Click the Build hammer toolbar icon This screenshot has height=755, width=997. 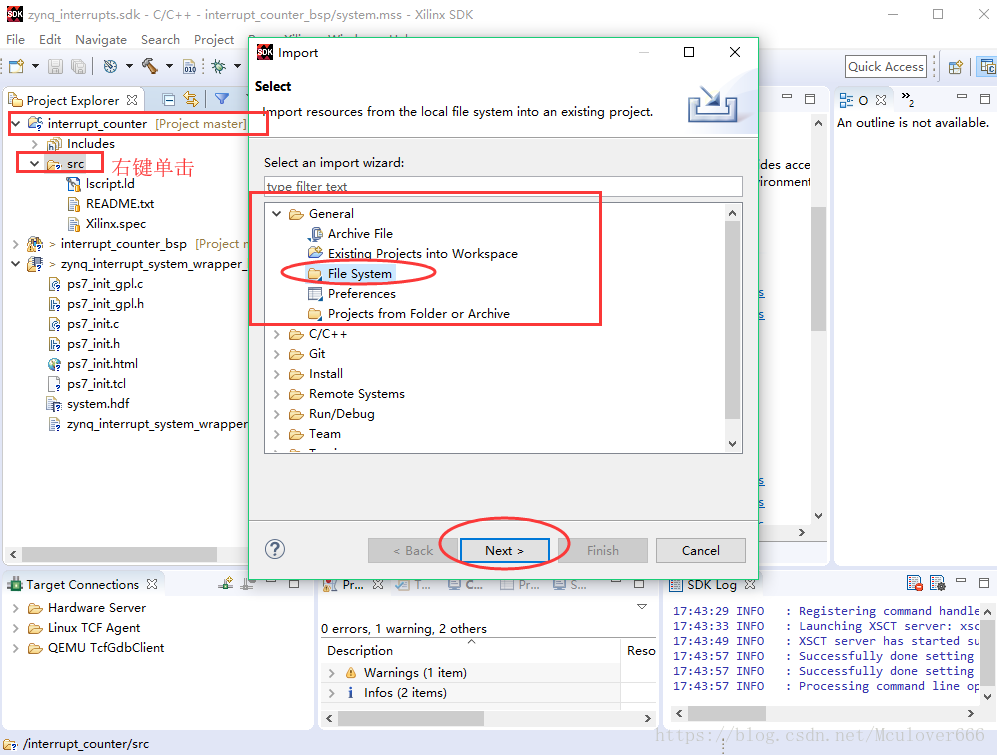150,66
